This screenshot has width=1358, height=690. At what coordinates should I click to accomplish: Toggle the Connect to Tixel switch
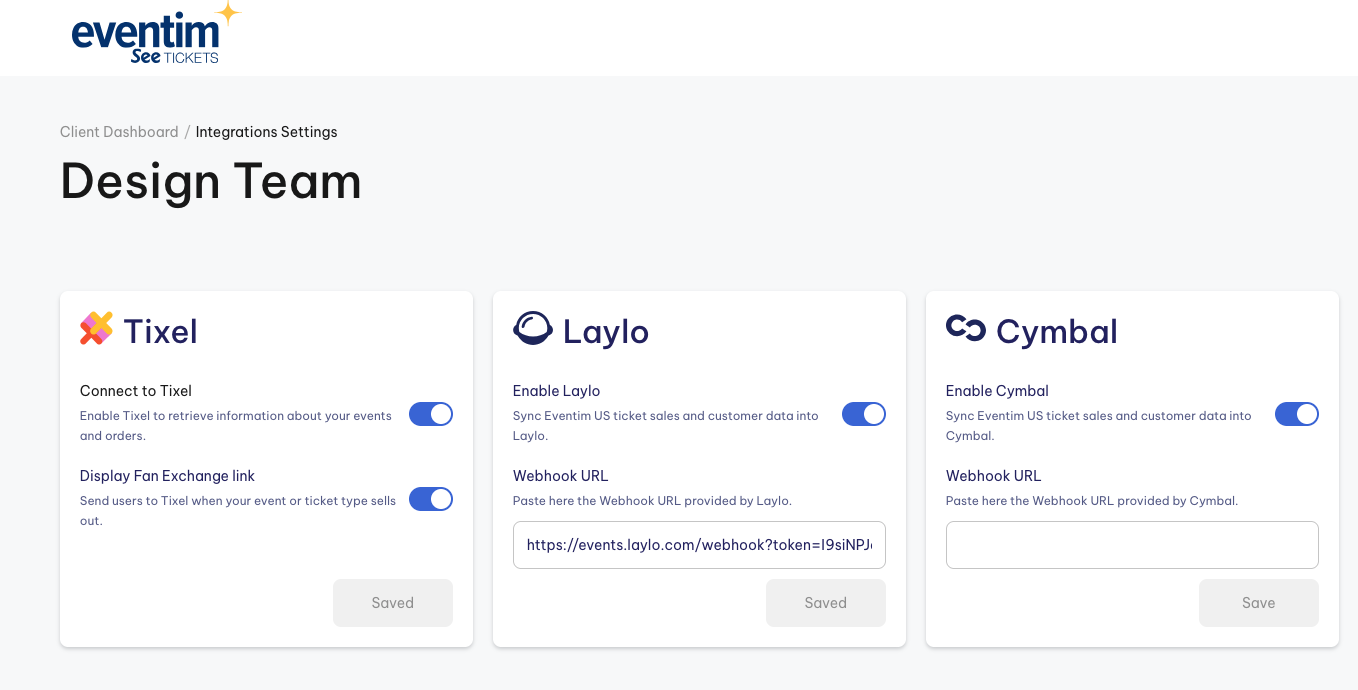coord(431,414)
